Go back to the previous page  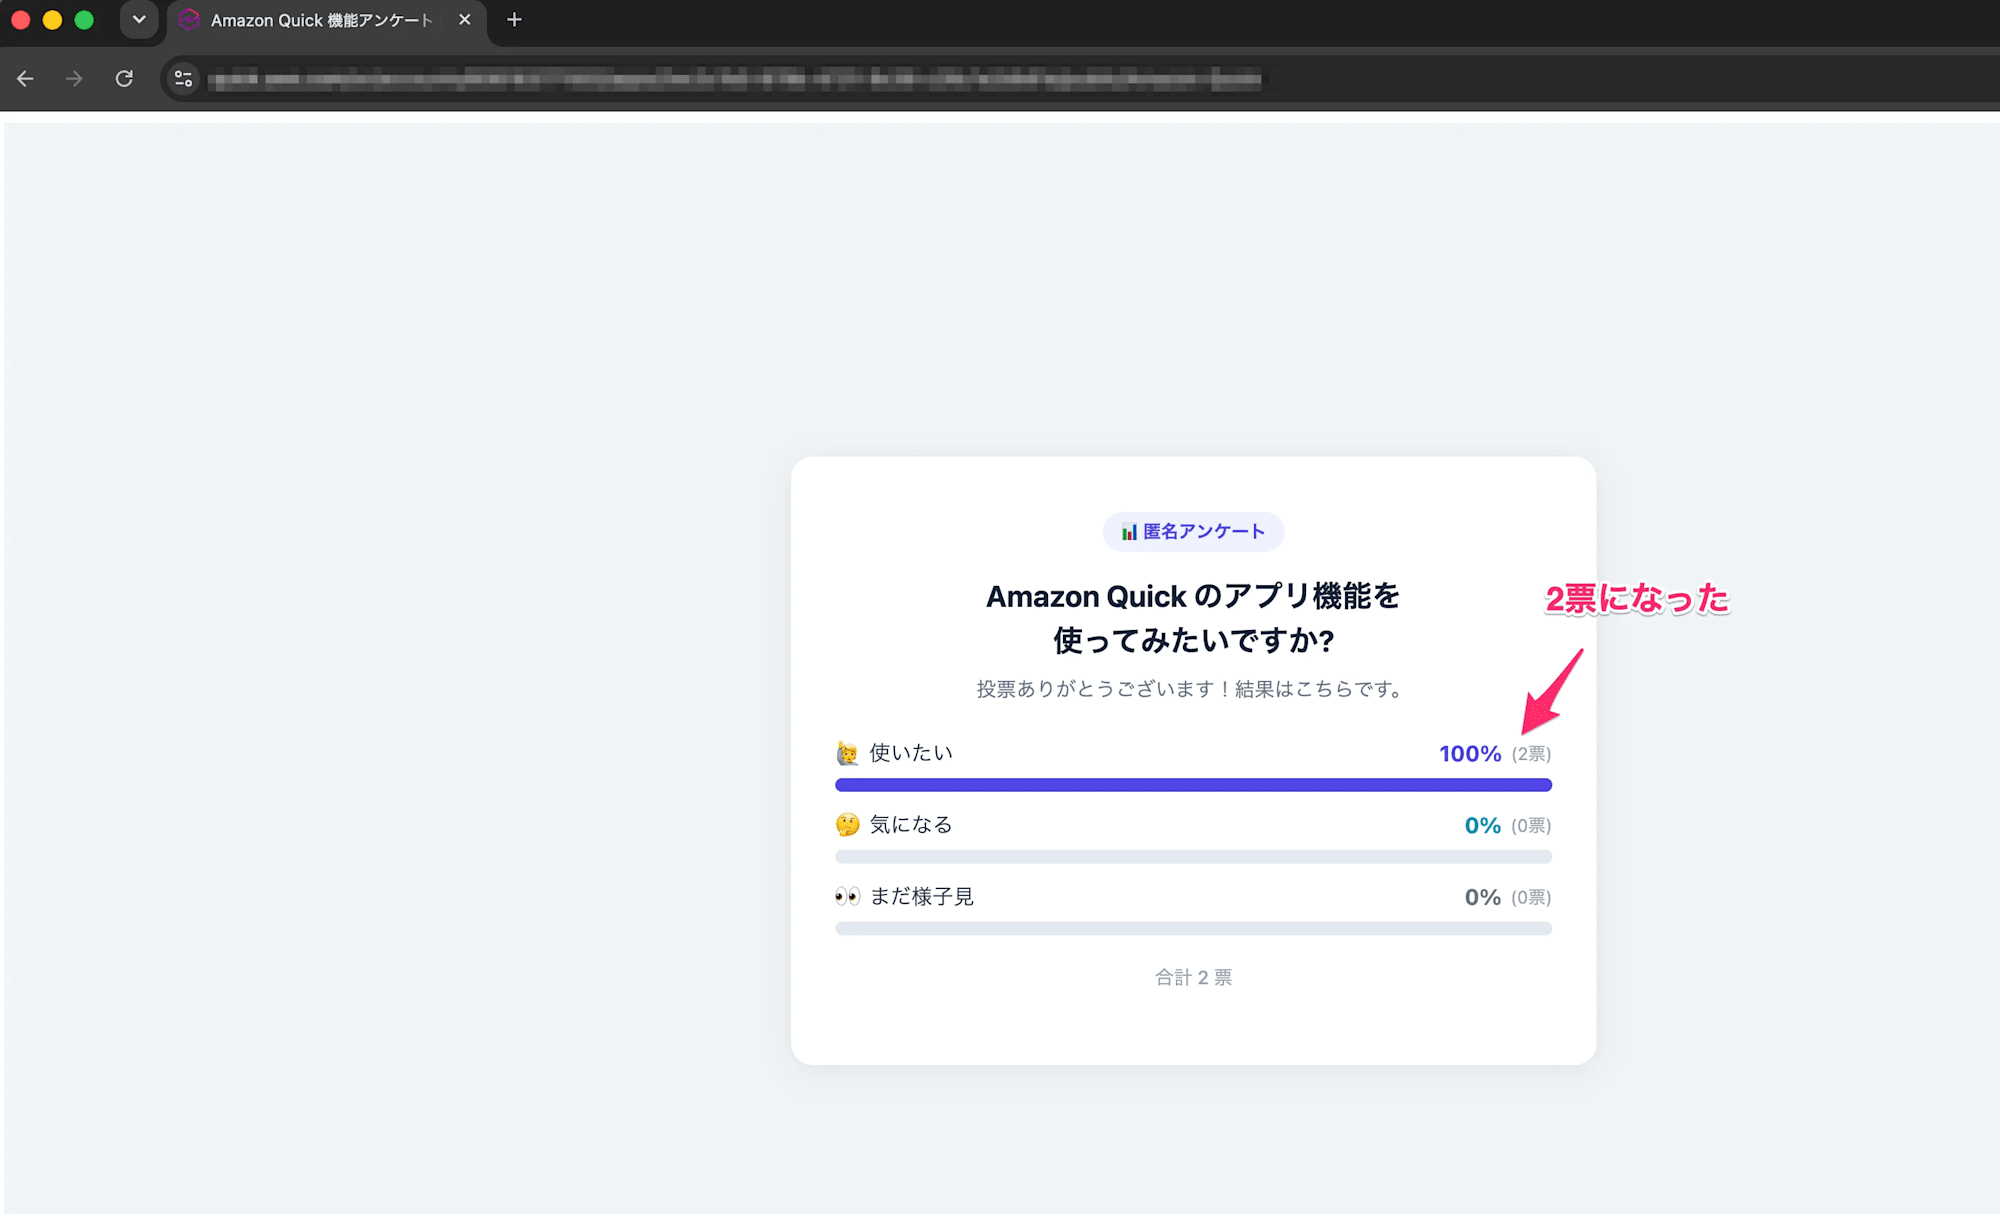click(26, 78)
